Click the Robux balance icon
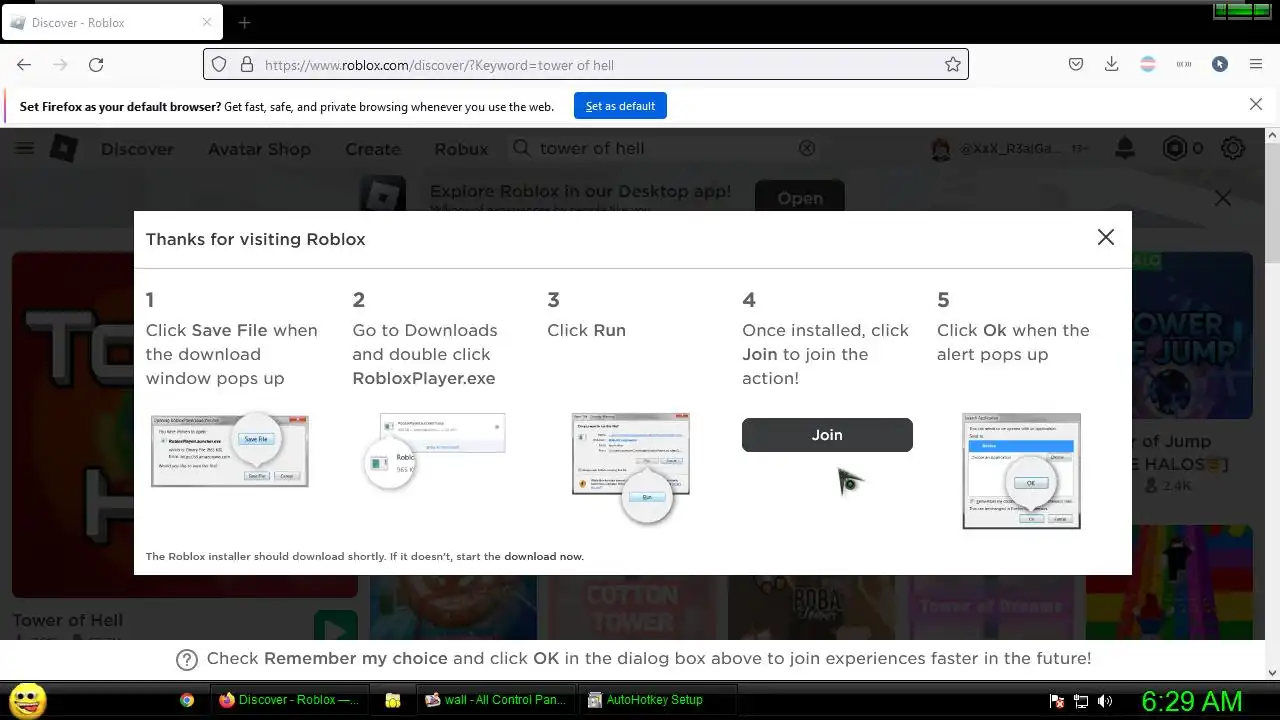The height and width of the screenshot is (720, 1280). click(1175, 148)
